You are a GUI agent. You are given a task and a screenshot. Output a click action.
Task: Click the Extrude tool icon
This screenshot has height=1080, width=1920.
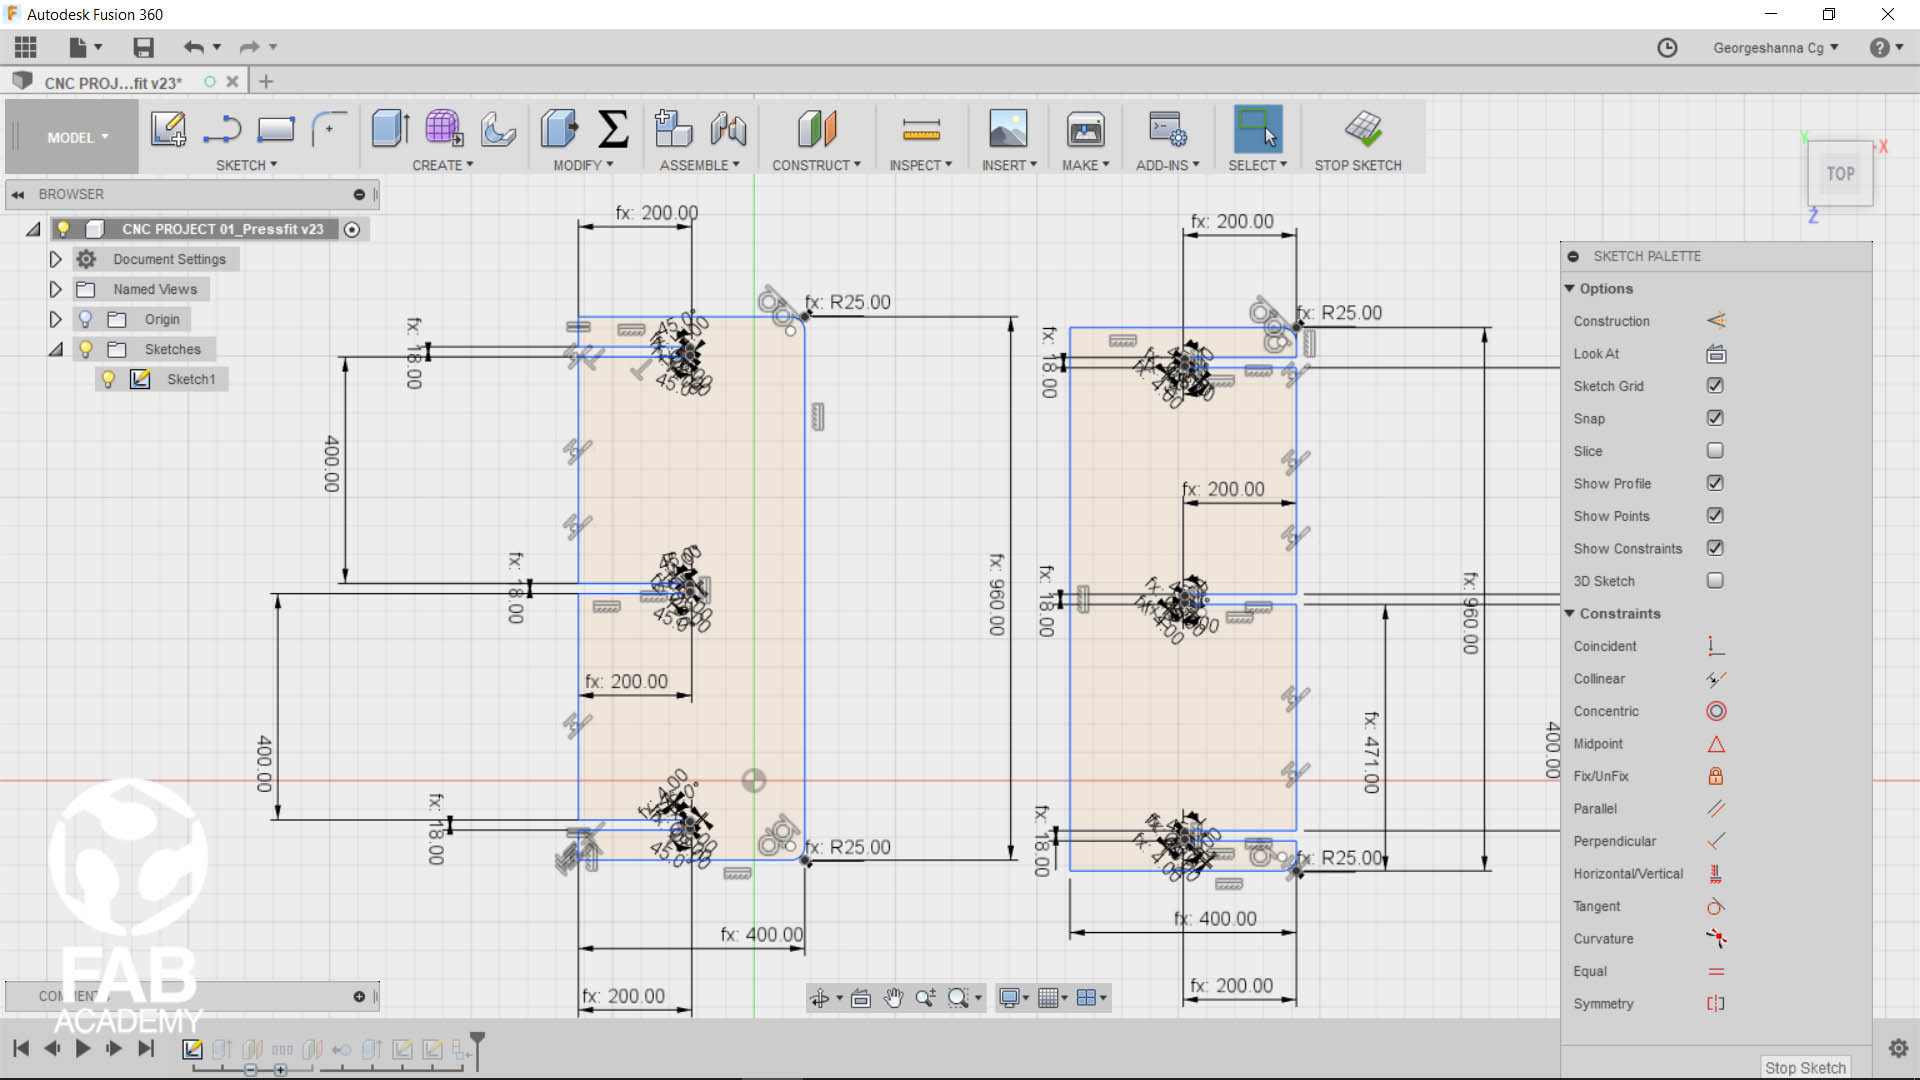(390, 129)
